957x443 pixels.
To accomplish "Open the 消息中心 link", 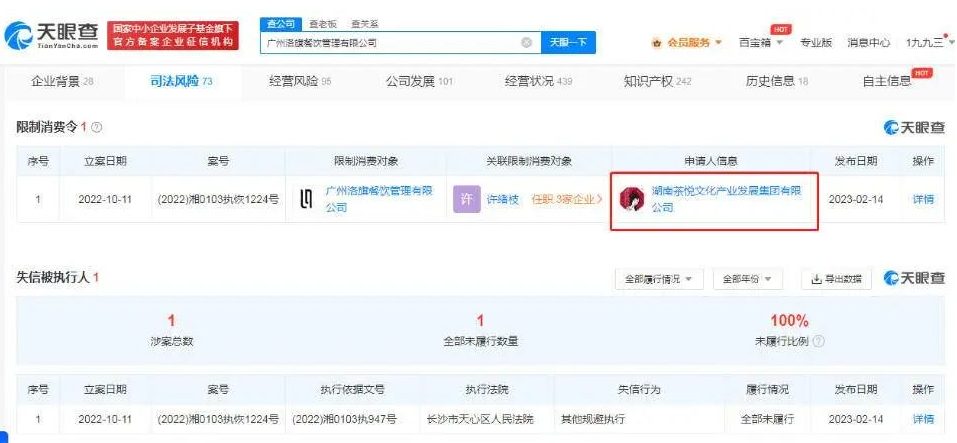I will click(x=869, y=43).
